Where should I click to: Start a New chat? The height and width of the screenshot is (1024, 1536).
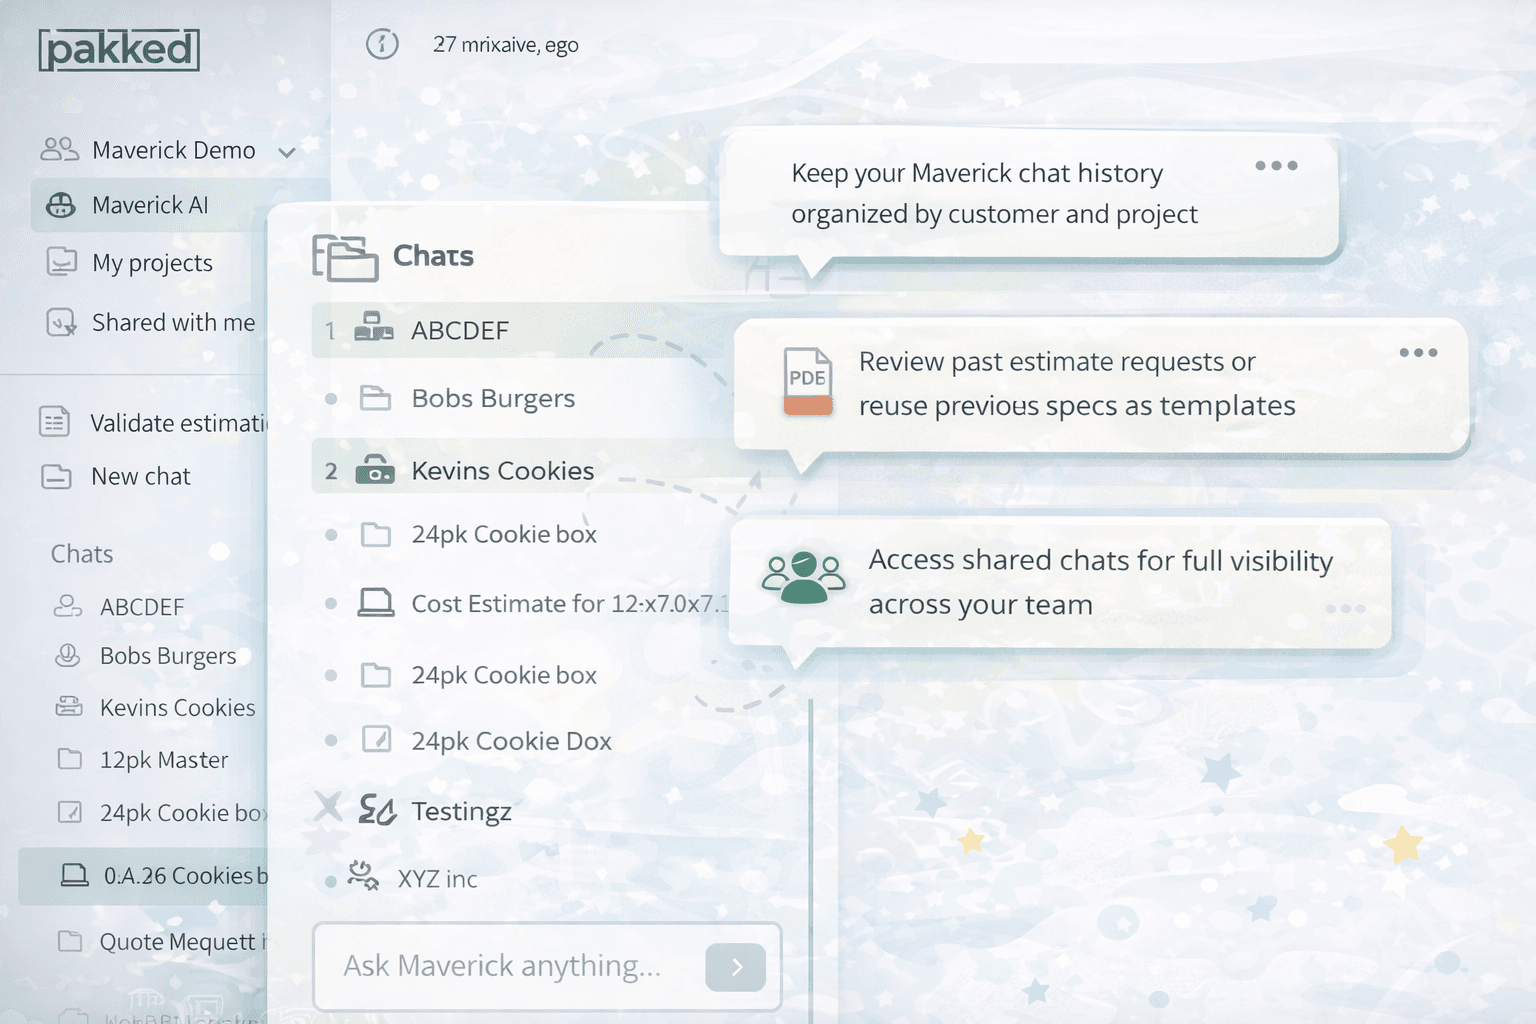coord(140,477)
